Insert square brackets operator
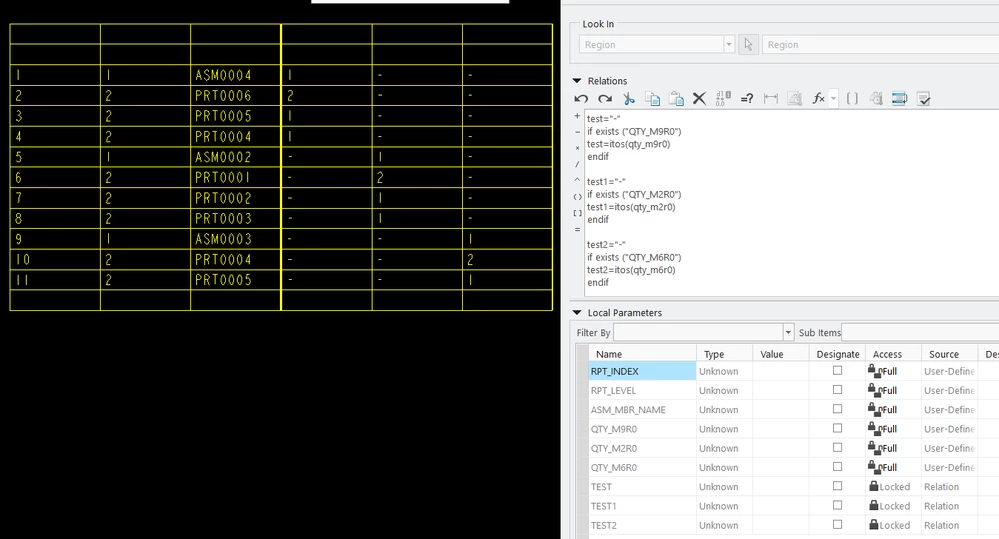999x539 pixels. tap(577, 213)
